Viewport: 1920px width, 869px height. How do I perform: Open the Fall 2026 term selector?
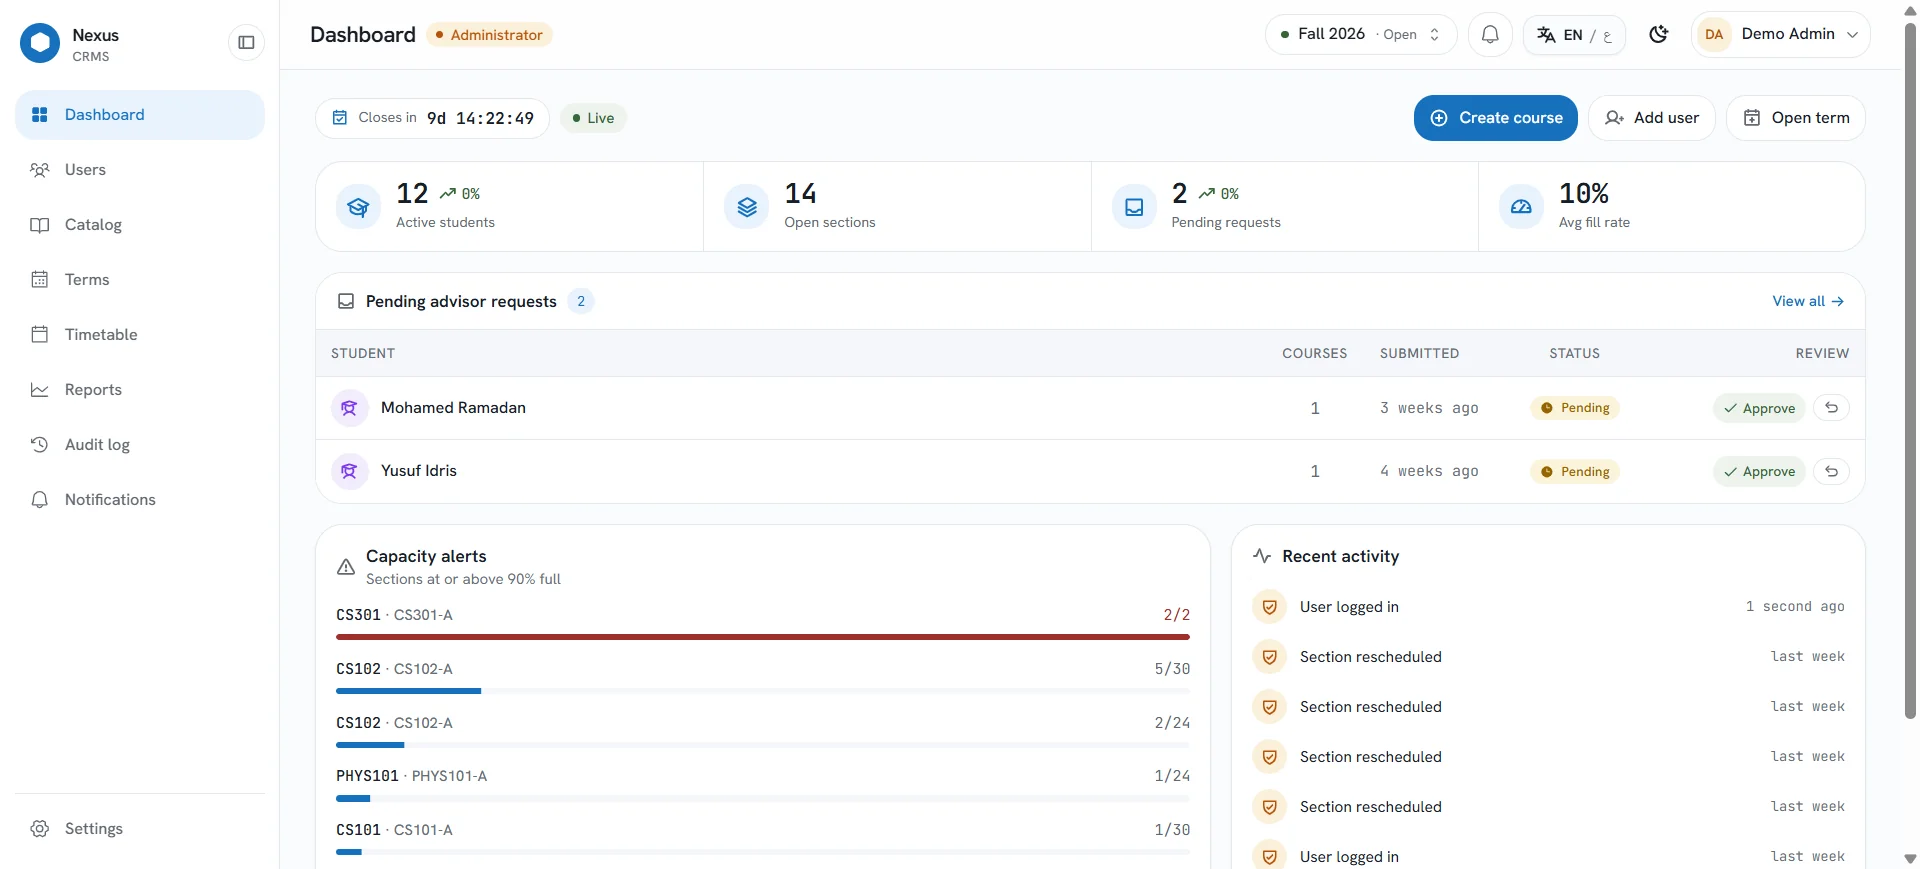pyautogui.click(x=1361, y=35)
